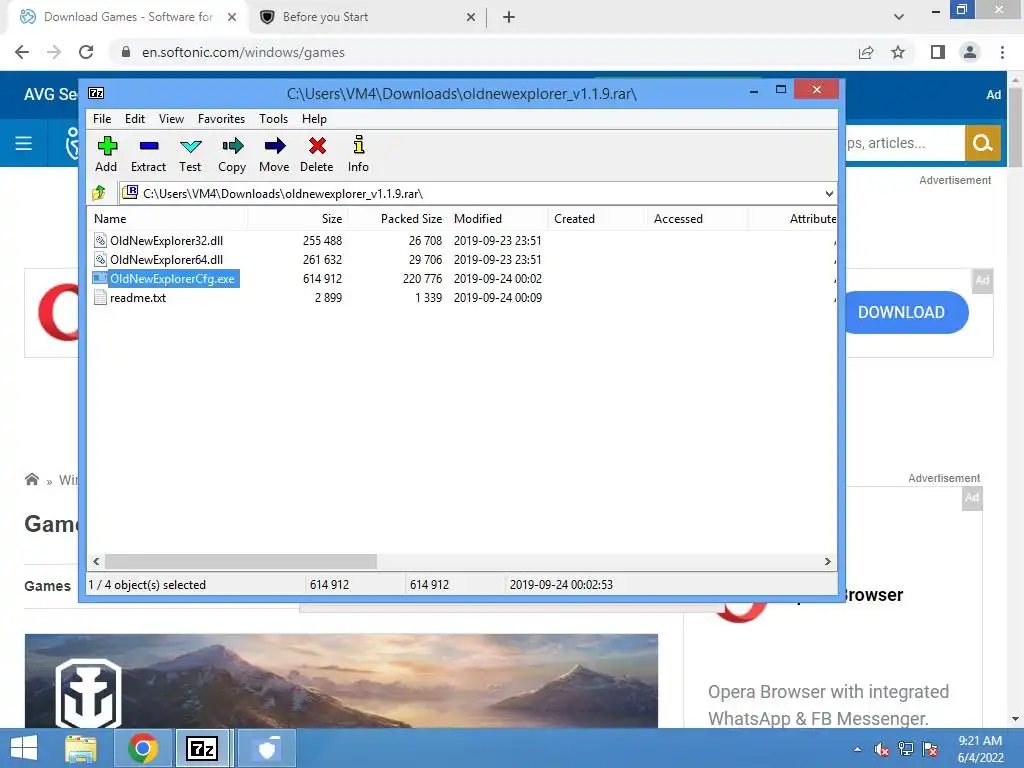Click the Chrome taskbar icon

[x=143, y=748]
